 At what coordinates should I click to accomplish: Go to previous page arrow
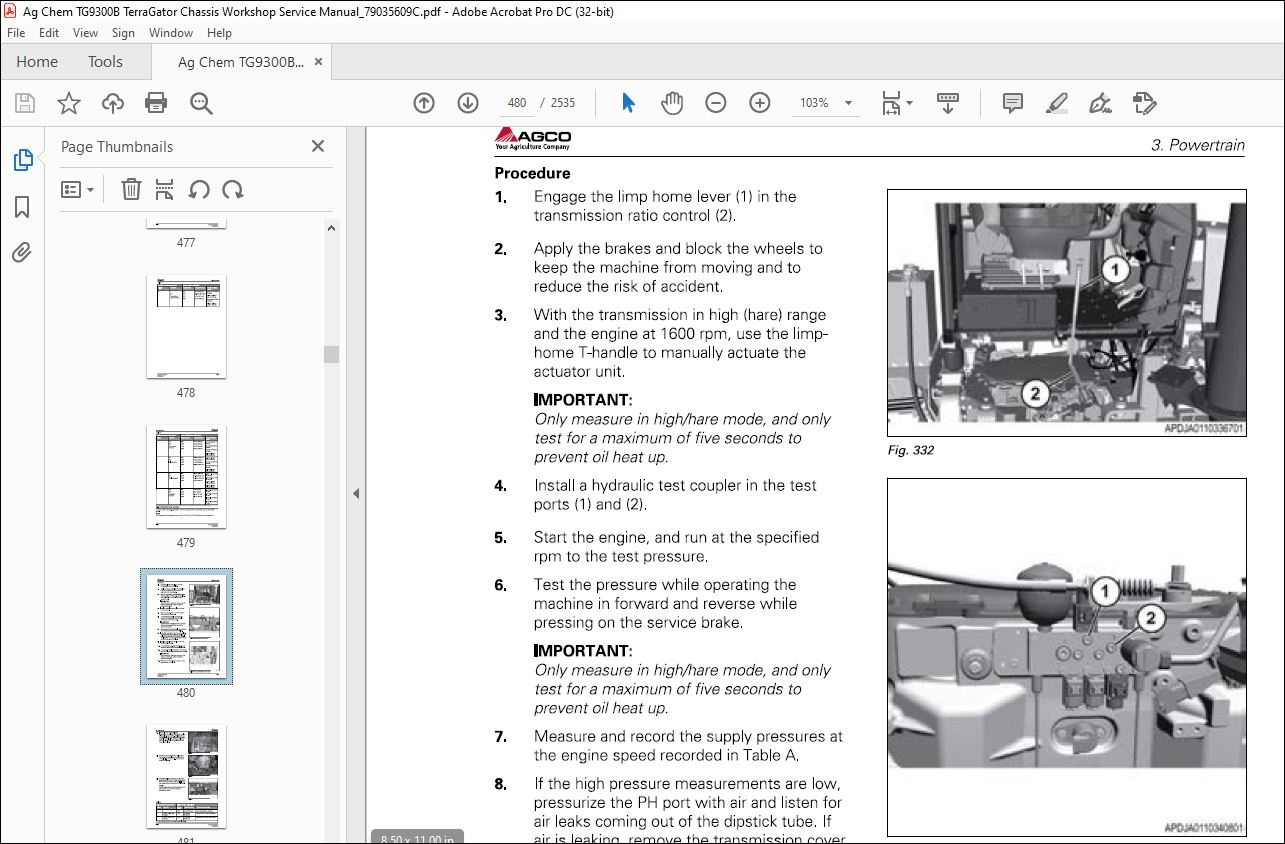pos(424,103)
